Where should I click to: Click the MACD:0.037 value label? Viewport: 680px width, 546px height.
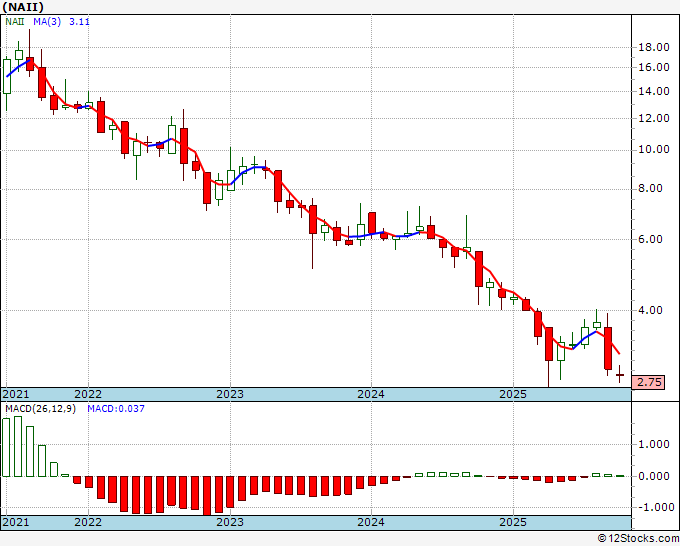116,409
